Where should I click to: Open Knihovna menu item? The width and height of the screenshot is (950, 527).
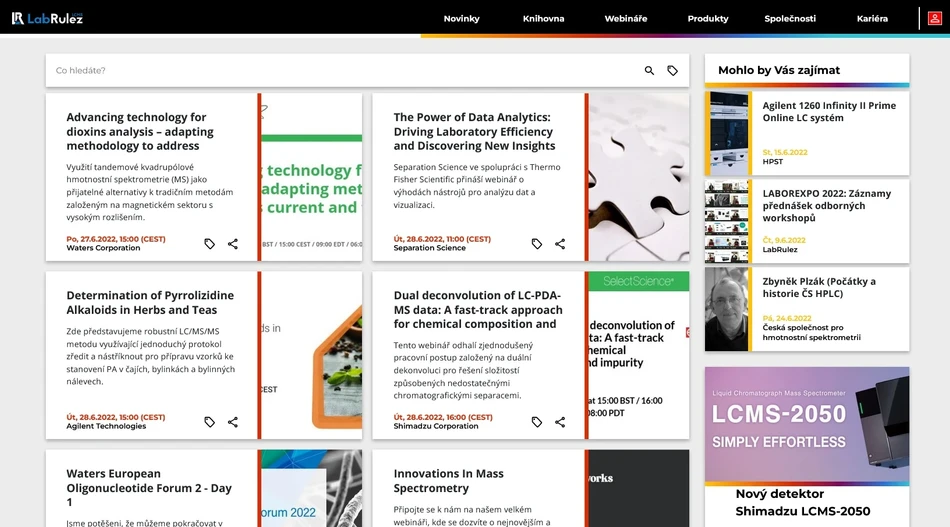click(x=543, y=19)
